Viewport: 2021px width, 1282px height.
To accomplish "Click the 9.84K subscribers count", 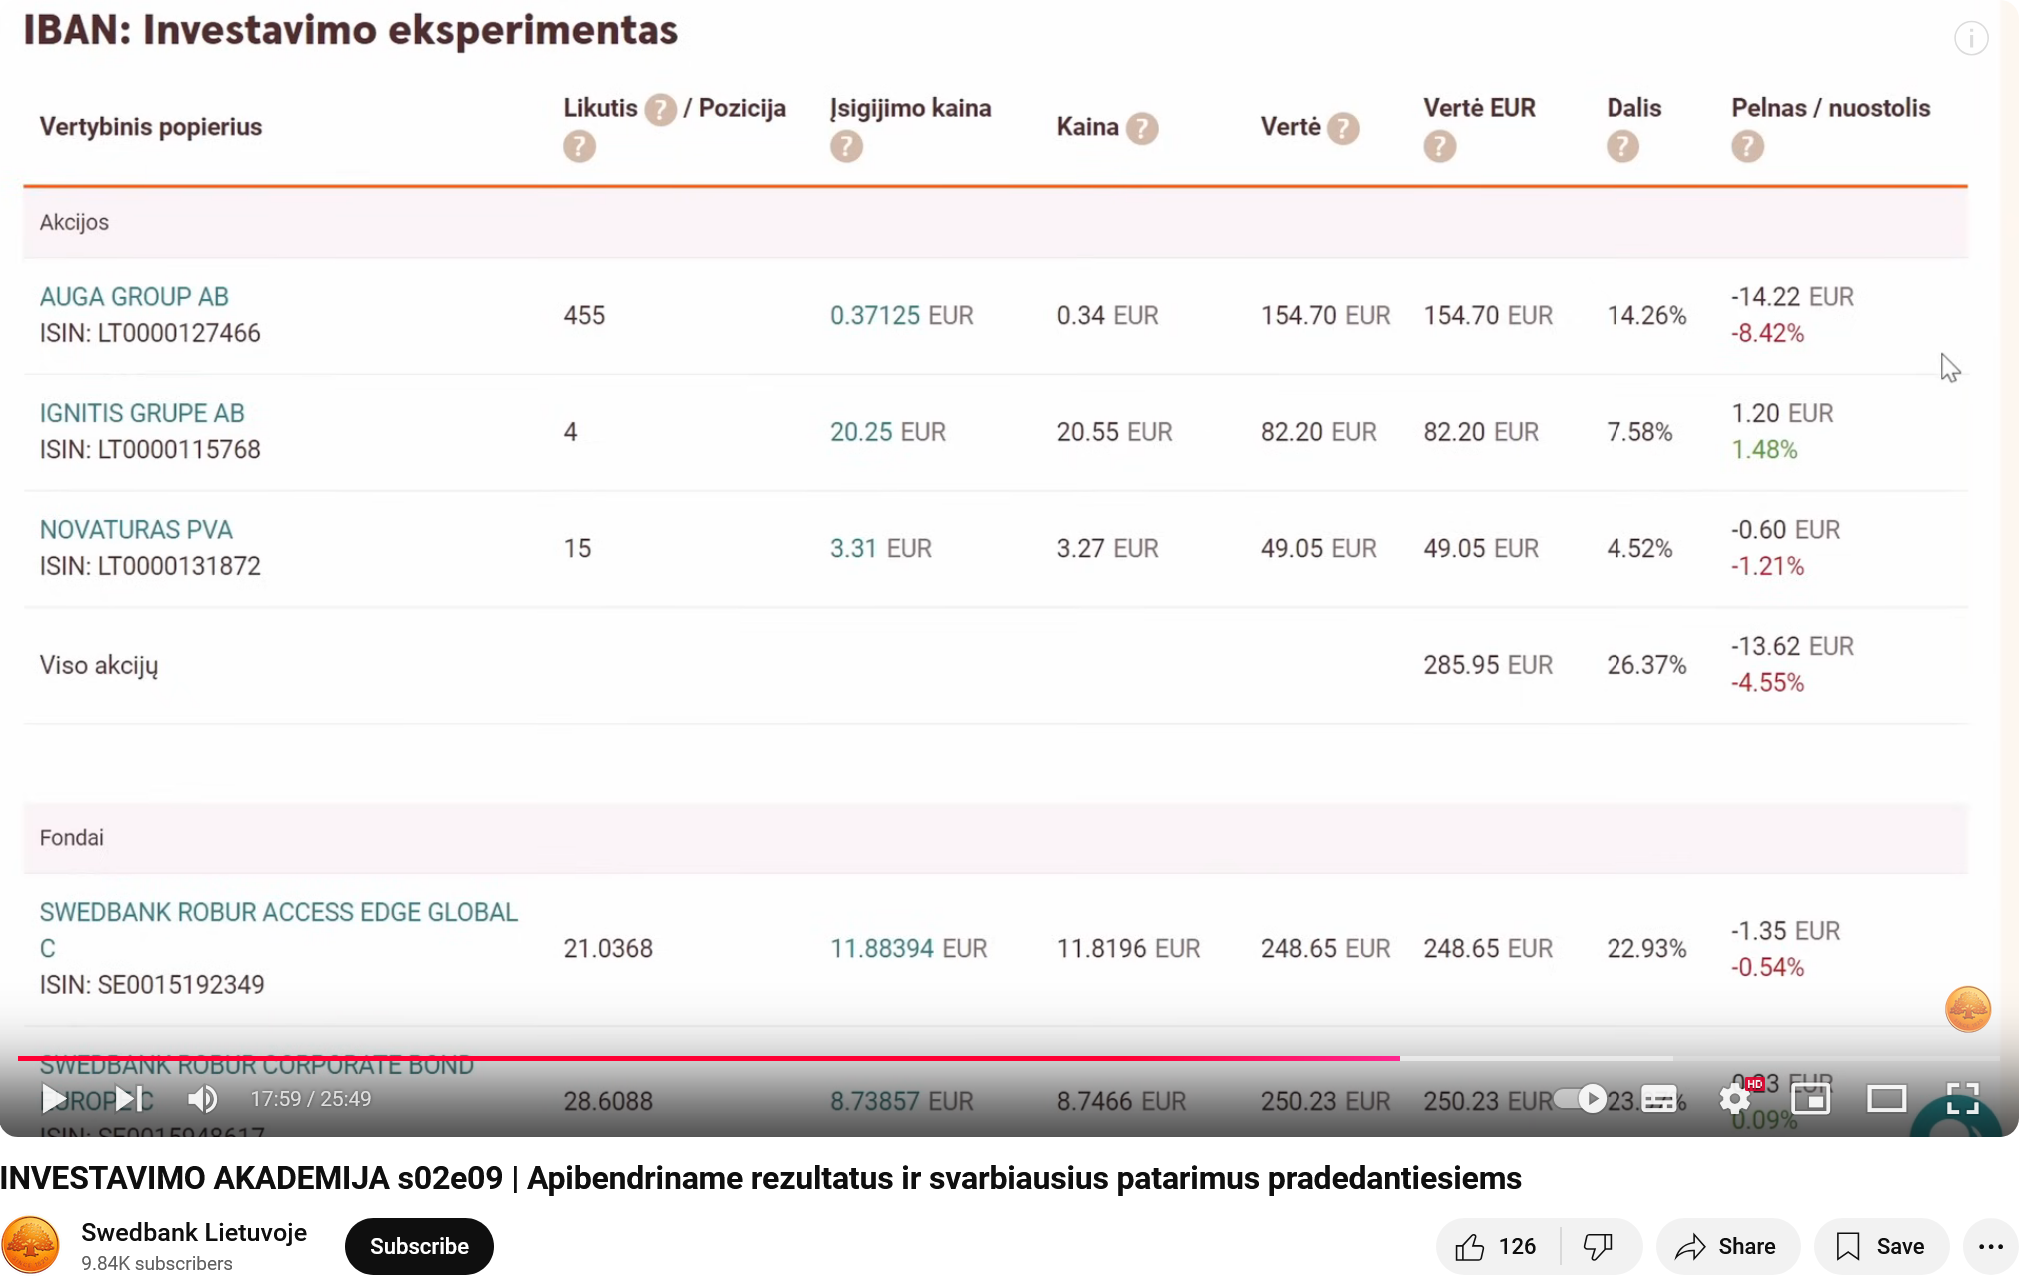I will click(x=157, y=1263).
